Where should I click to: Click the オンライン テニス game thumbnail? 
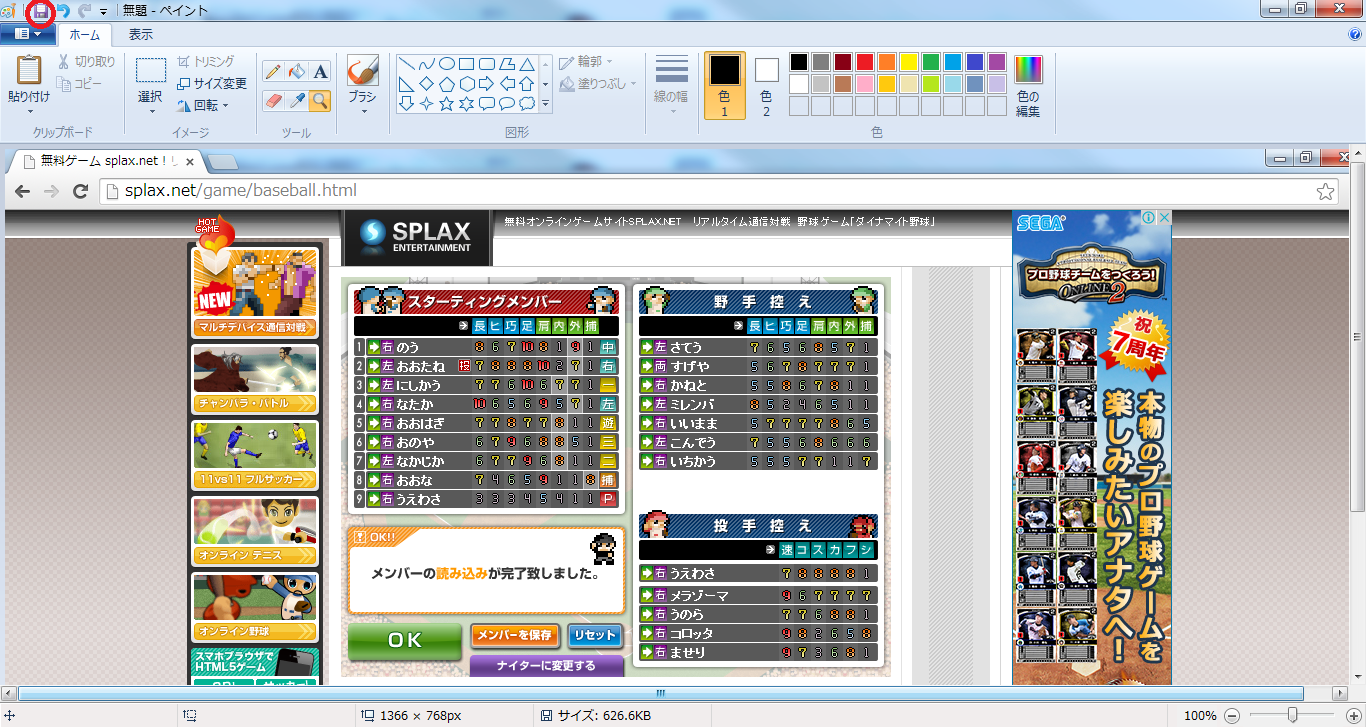[x=254, y=531]
